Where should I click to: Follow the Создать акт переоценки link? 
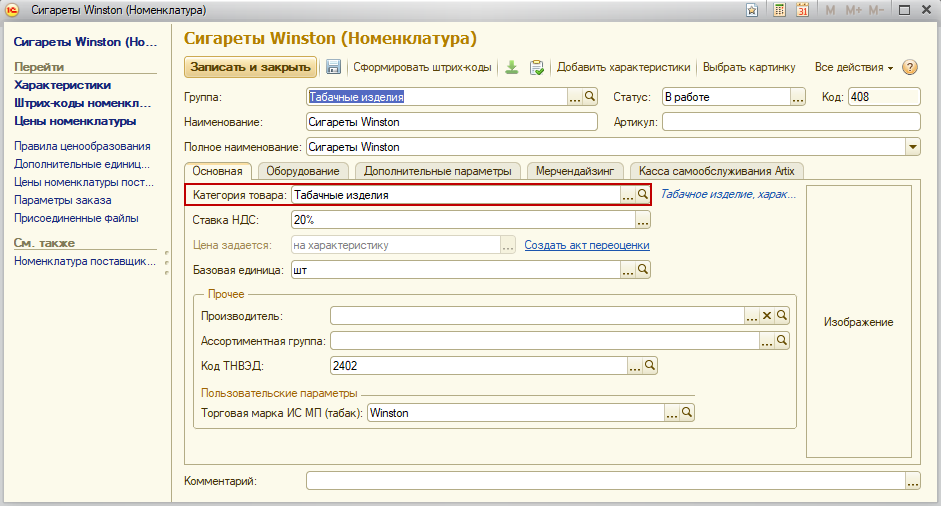tap(587, 245)
